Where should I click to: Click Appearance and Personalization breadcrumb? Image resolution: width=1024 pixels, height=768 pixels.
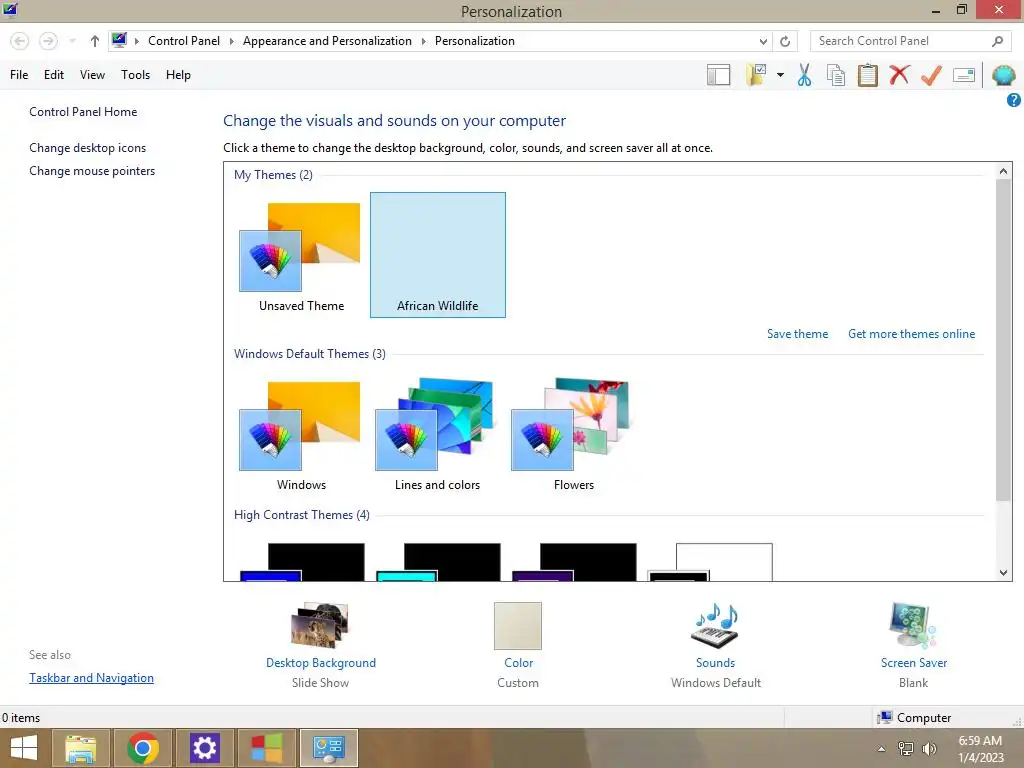(x=327, y=41)
